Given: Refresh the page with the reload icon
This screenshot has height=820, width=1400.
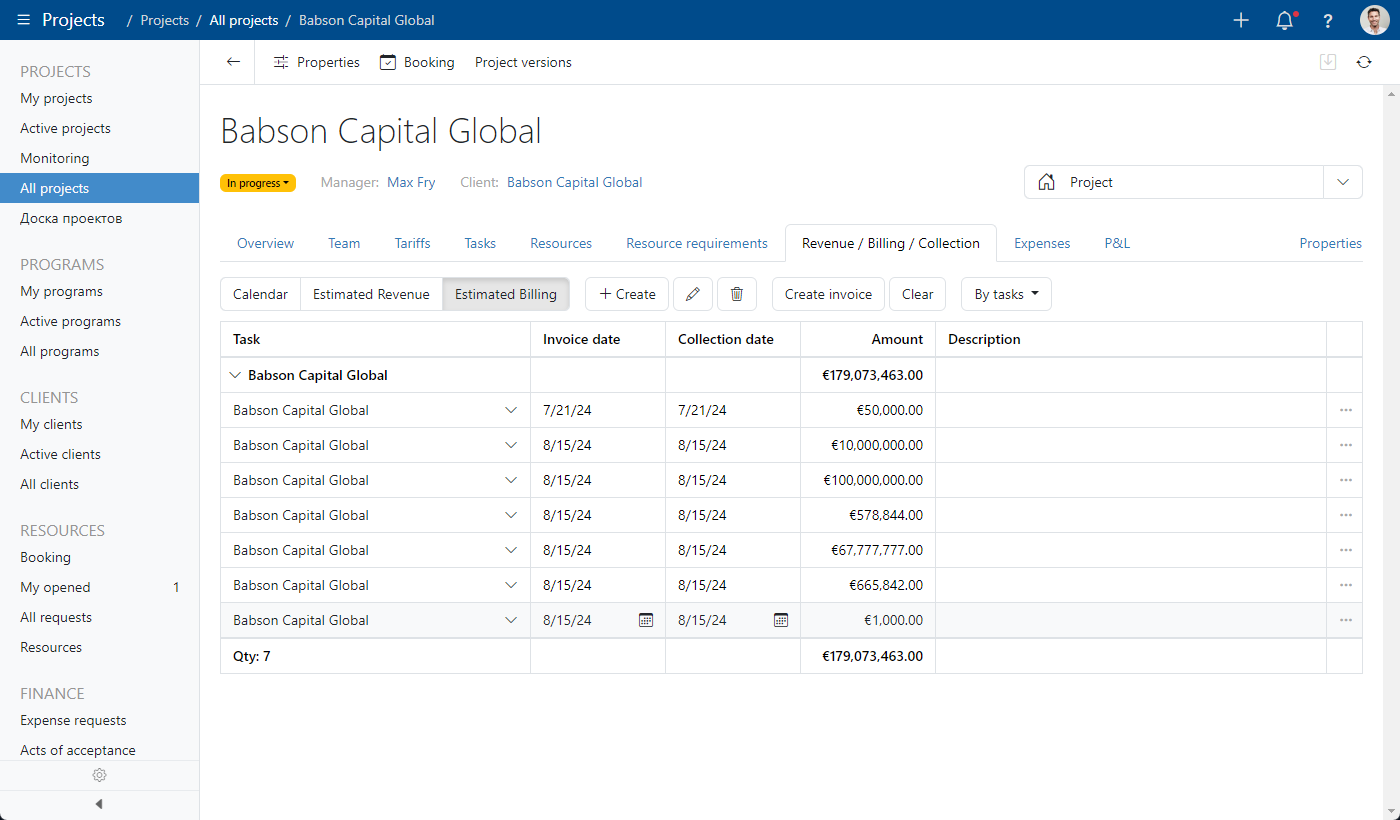Looking at the screenshot, I should click(1364, 62).
